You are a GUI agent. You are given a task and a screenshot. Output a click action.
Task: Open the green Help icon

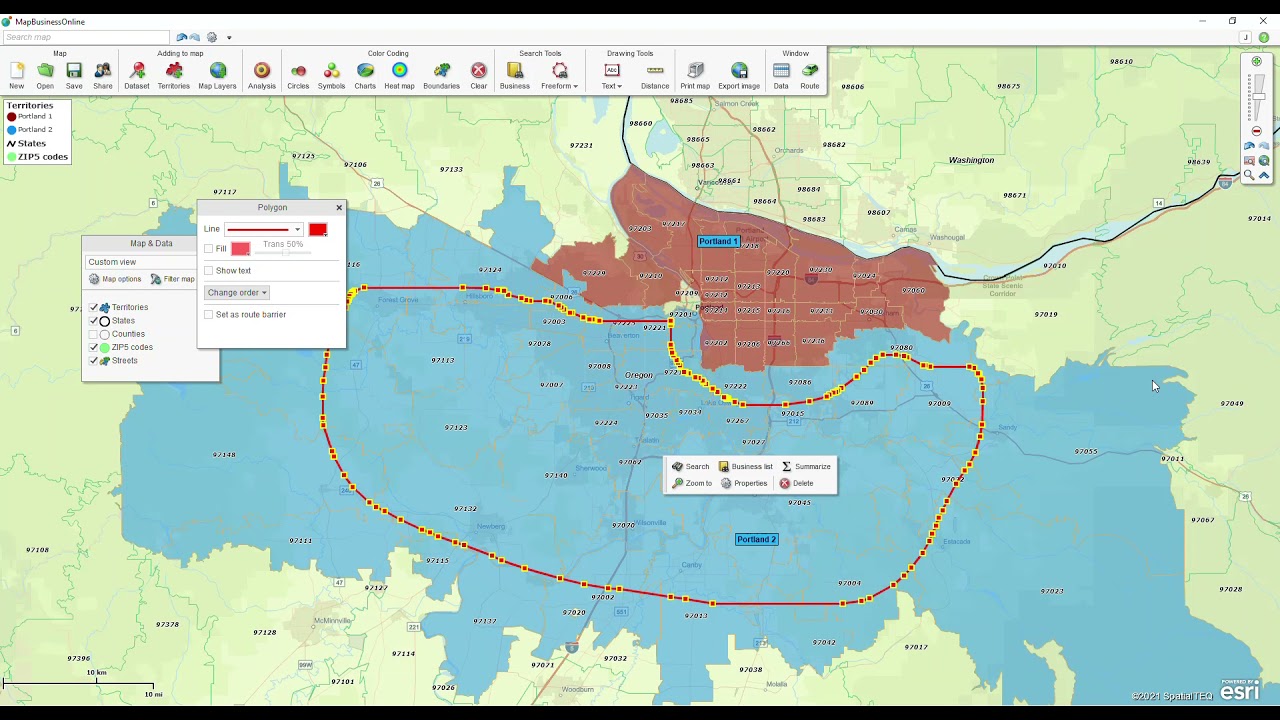pyautogui.click(x=1264, y=38)
